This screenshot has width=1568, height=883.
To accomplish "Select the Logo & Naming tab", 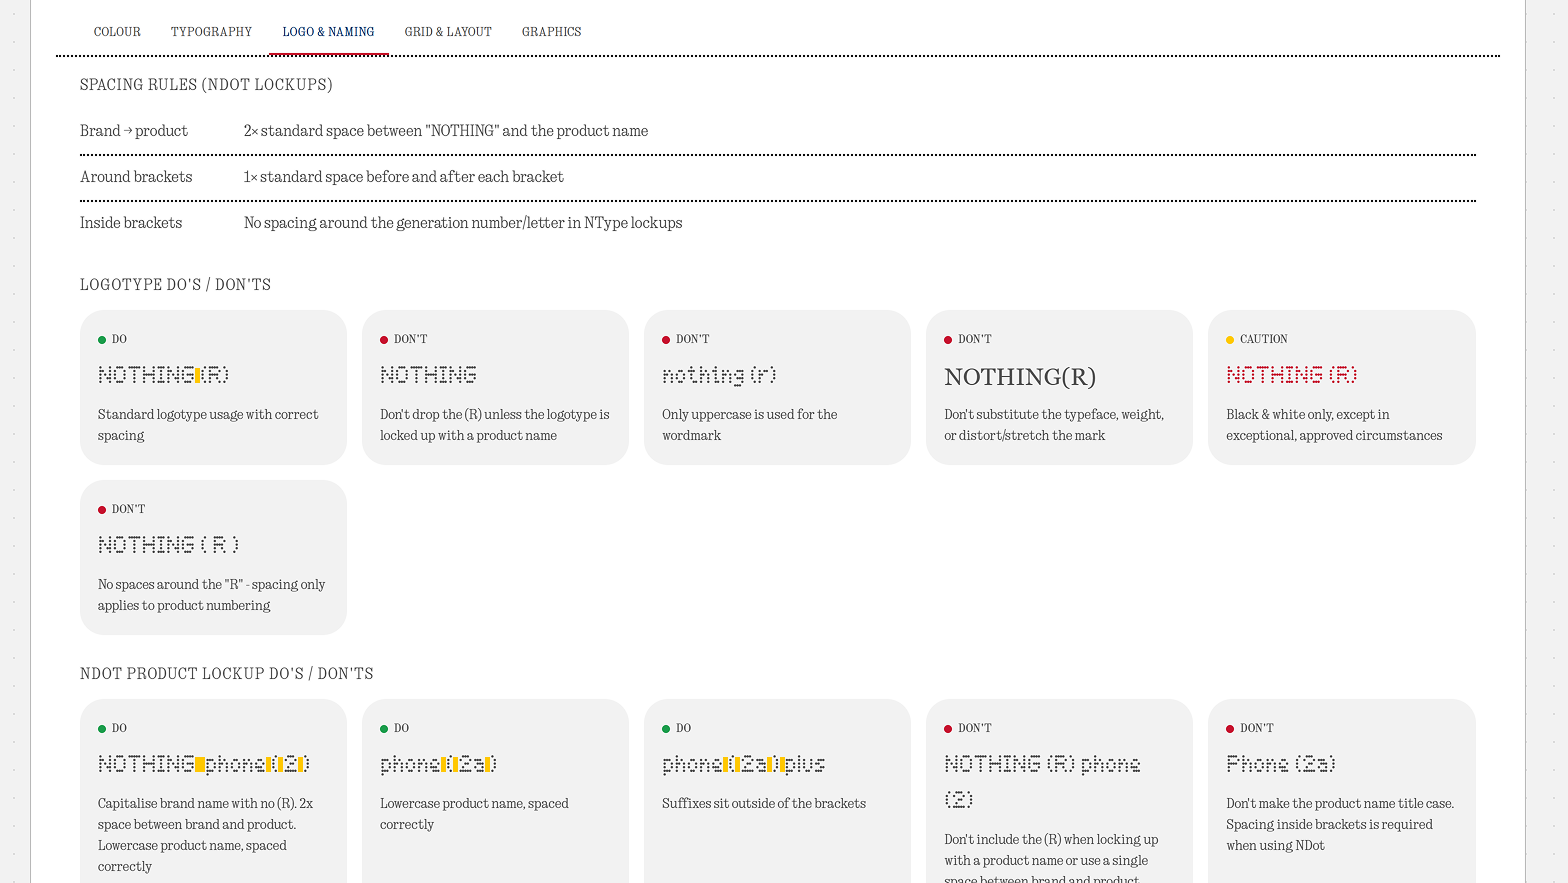I will coord(328,32).
